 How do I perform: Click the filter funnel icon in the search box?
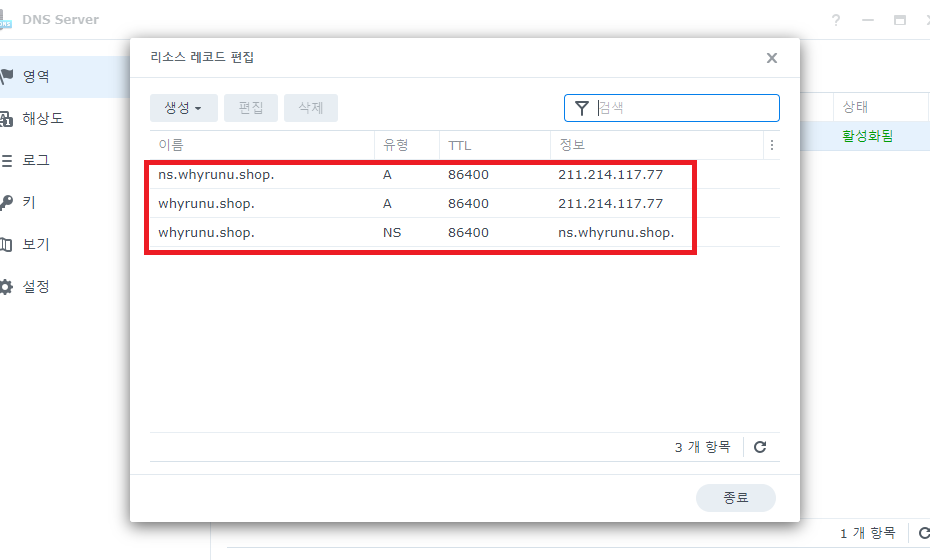click(582, 108)
